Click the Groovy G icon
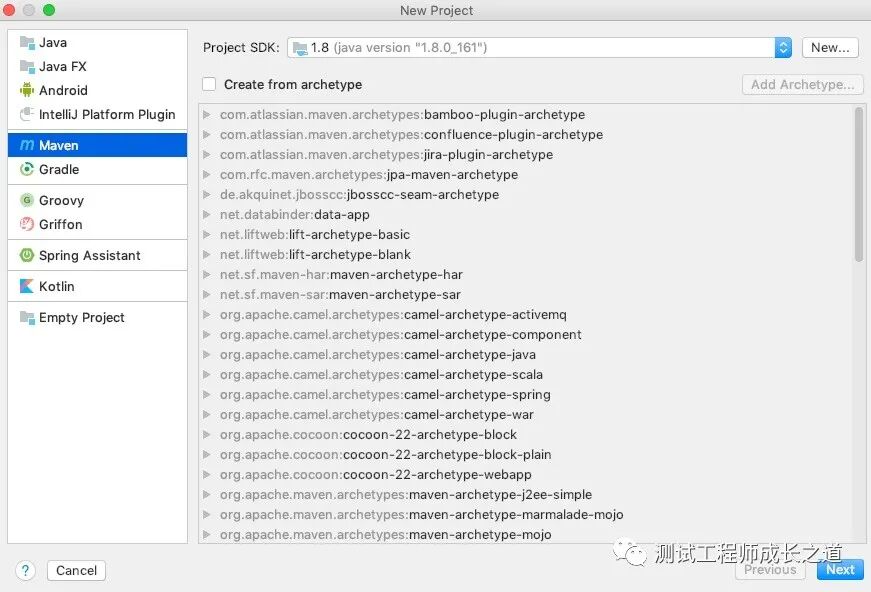871x592 pixels. [27, 200]
